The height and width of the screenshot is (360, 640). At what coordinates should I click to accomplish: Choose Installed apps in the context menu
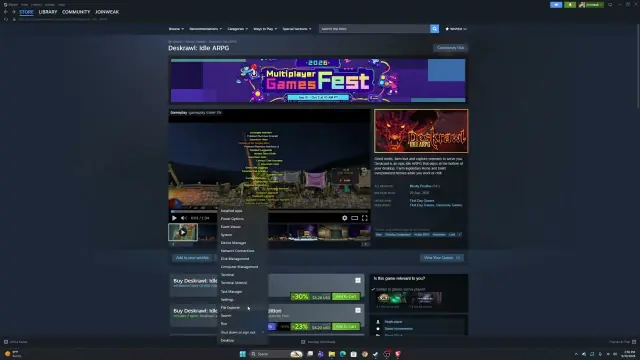coord(242,211)
